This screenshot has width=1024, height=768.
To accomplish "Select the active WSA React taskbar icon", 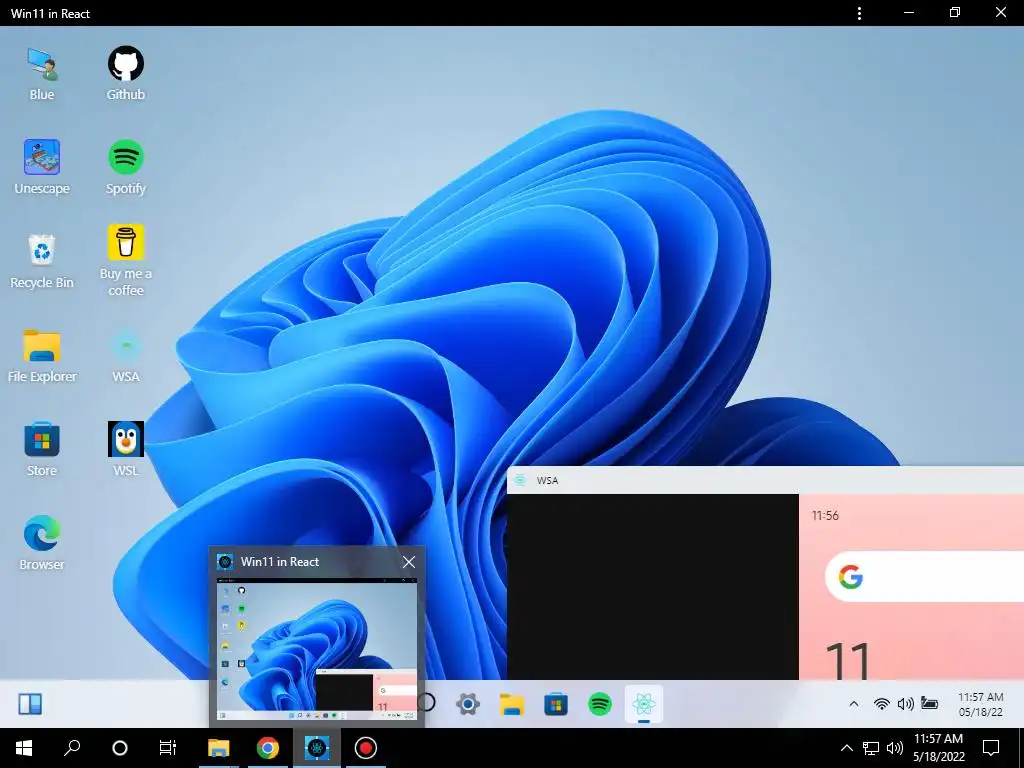I will 644,704.
